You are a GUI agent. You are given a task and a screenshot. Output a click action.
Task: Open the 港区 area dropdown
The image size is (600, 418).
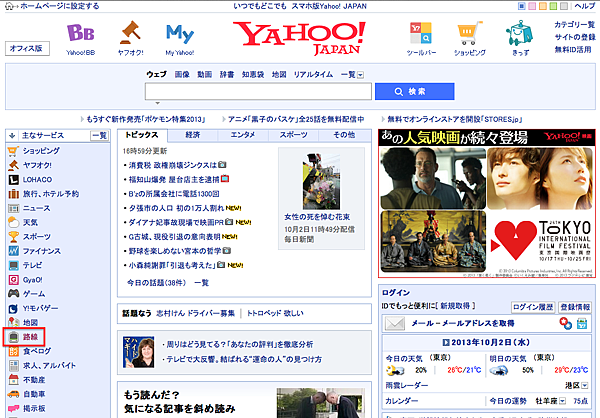tap(585, 385)
